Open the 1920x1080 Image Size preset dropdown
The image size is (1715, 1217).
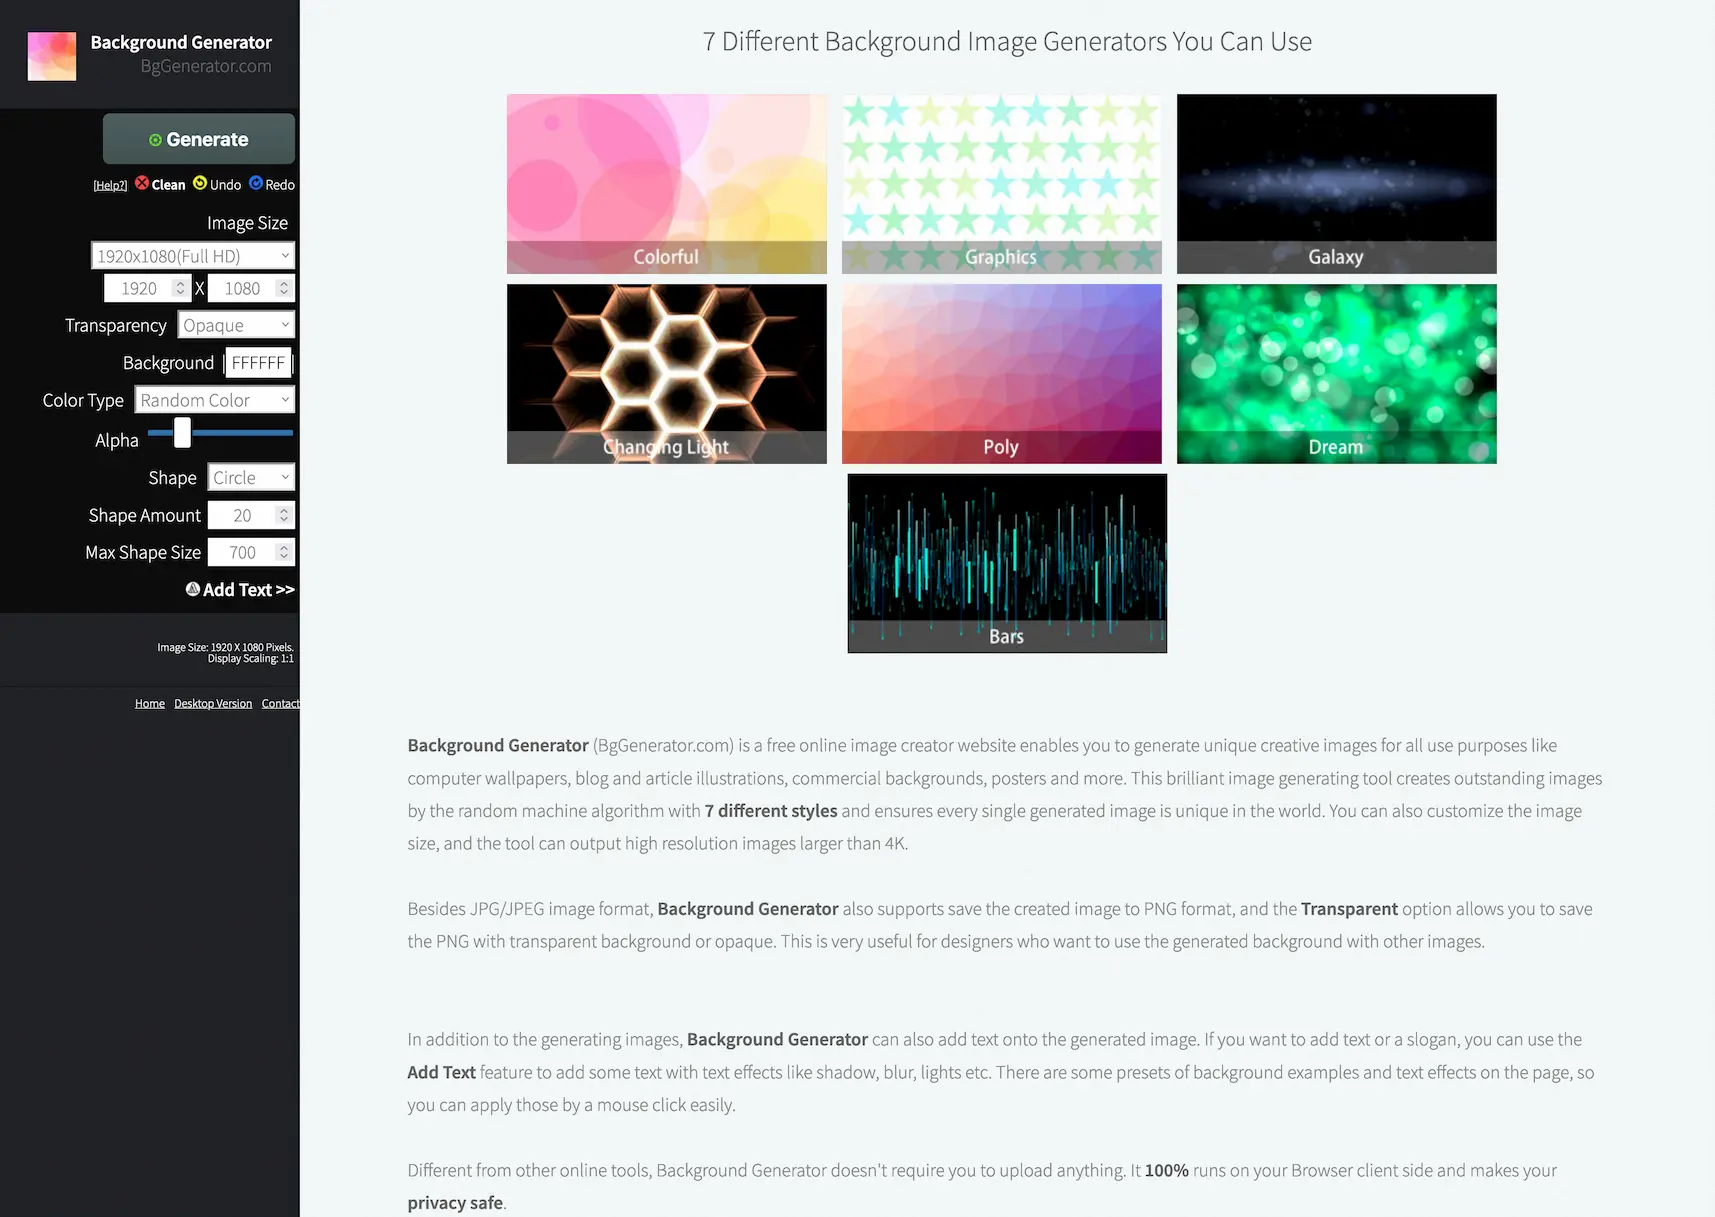(x=191, y=255)
